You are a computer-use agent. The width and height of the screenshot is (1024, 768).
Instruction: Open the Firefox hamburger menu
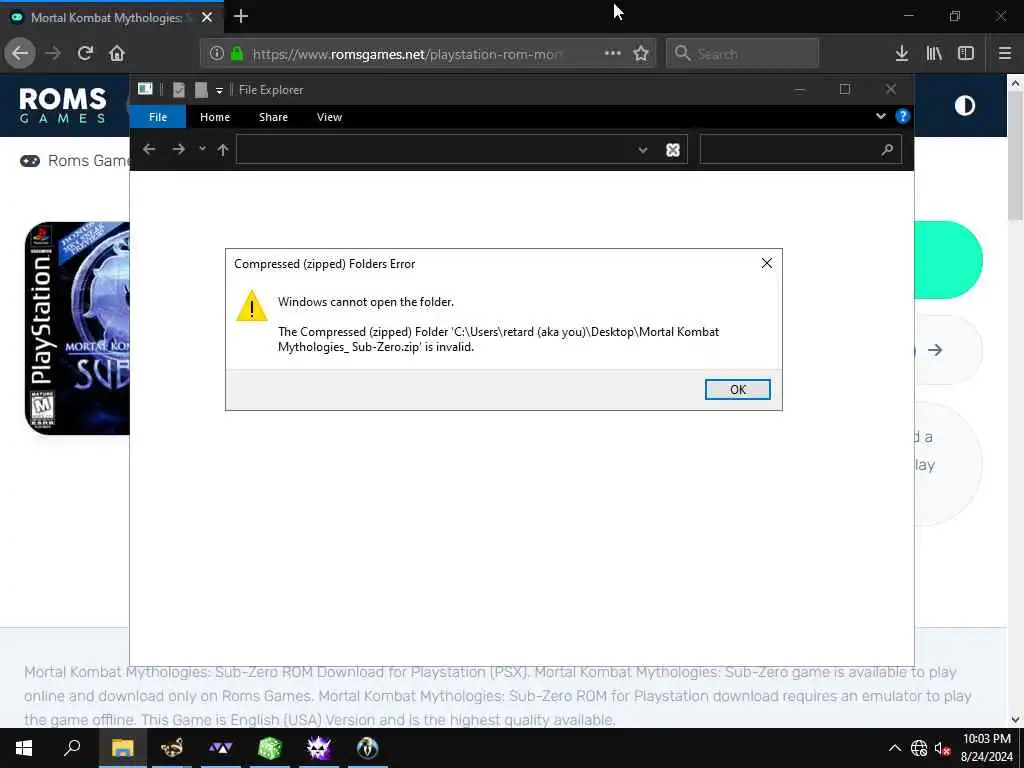tap(1004, 54)
